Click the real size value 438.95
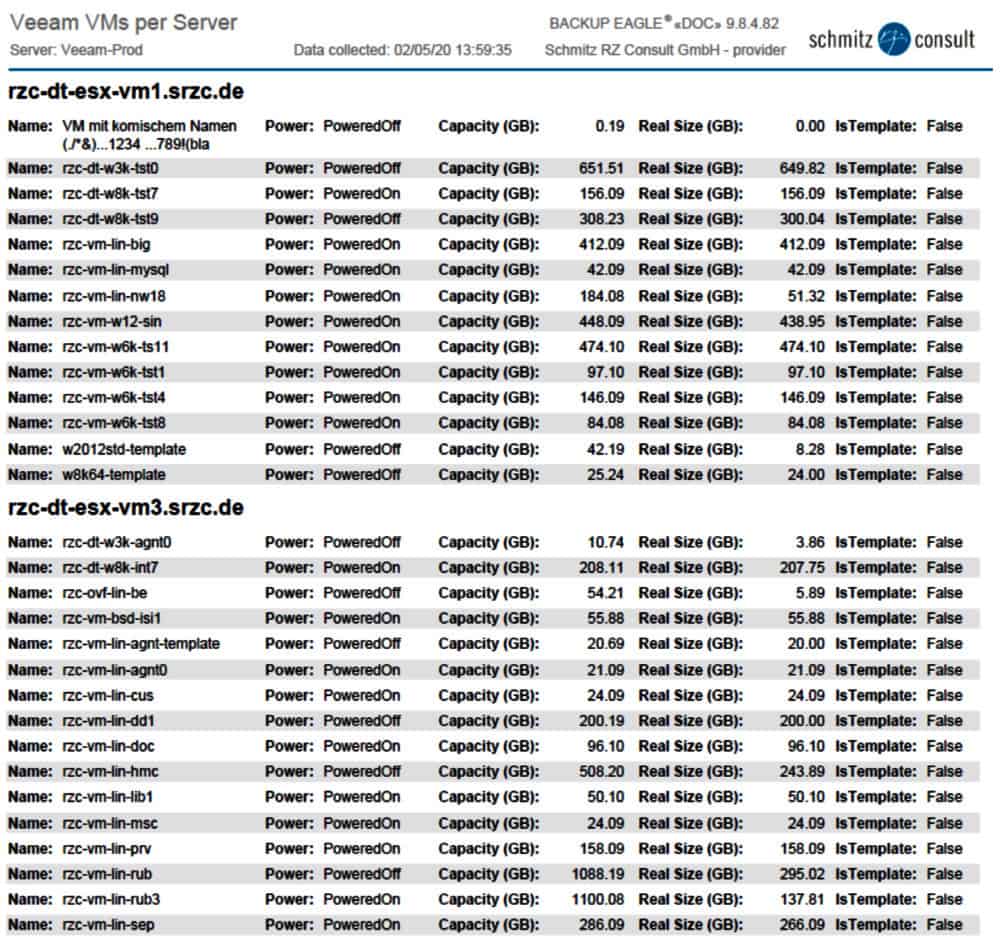The image size is (1000, 940). [x=802, y=321]
